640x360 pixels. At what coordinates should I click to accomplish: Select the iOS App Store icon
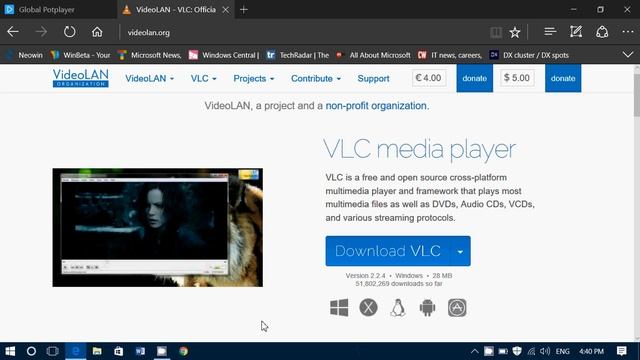(457, 308)
